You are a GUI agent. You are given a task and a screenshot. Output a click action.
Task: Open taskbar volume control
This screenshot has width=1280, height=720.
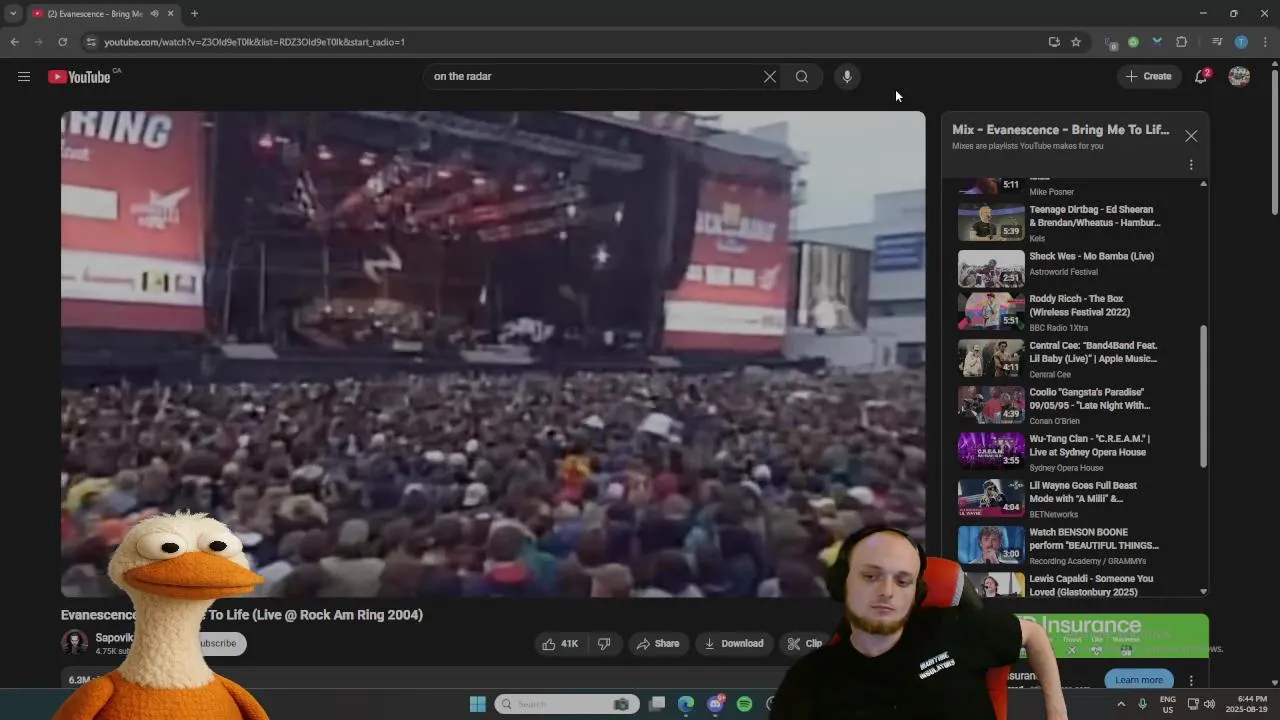click(x=1209, y=704)
